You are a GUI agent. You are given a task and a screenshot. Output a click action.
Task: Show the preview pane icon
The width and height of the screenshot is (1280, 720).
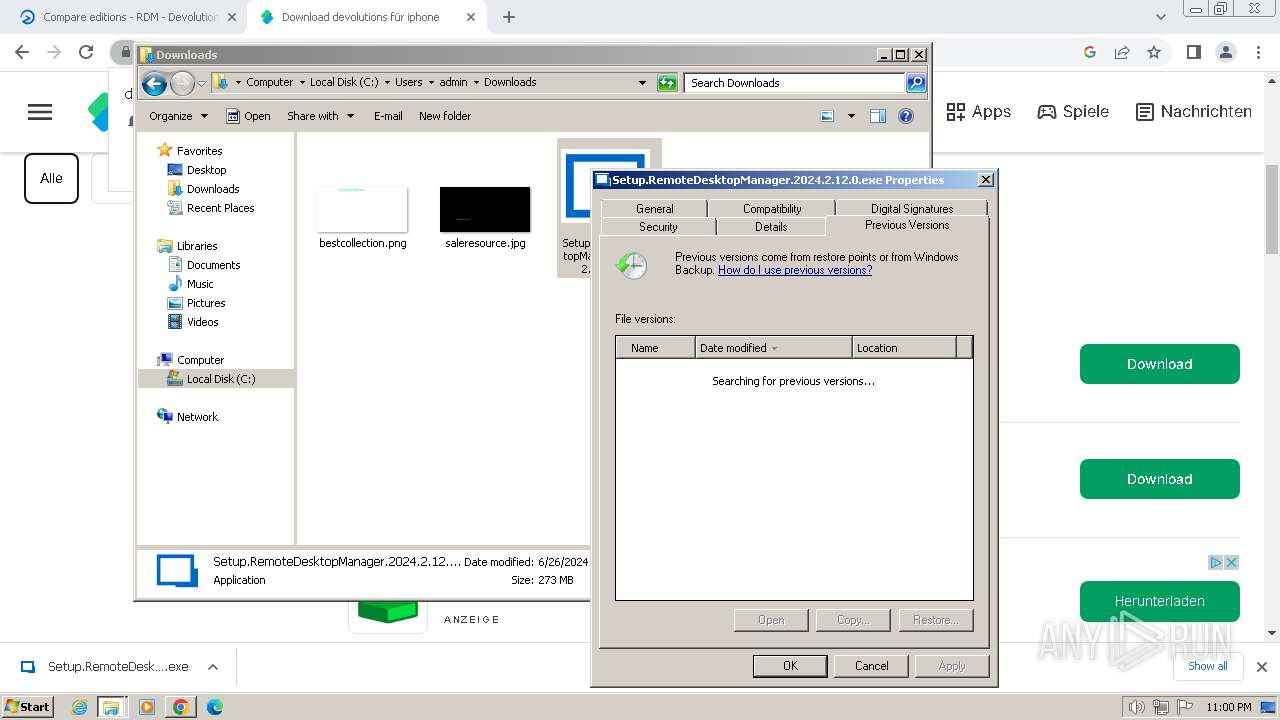point(877,116)
